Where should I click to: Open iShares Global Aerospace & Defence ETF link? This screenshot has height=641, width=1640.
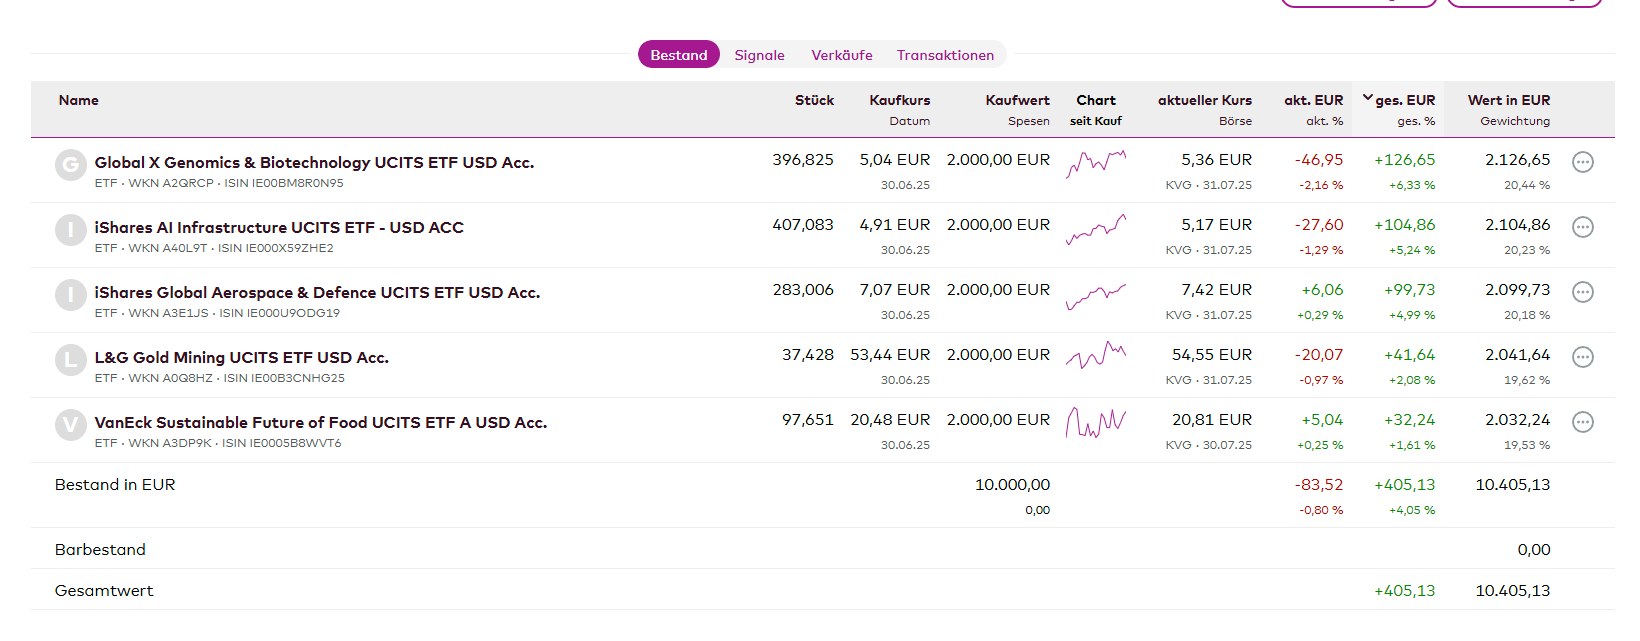(317, 292)
